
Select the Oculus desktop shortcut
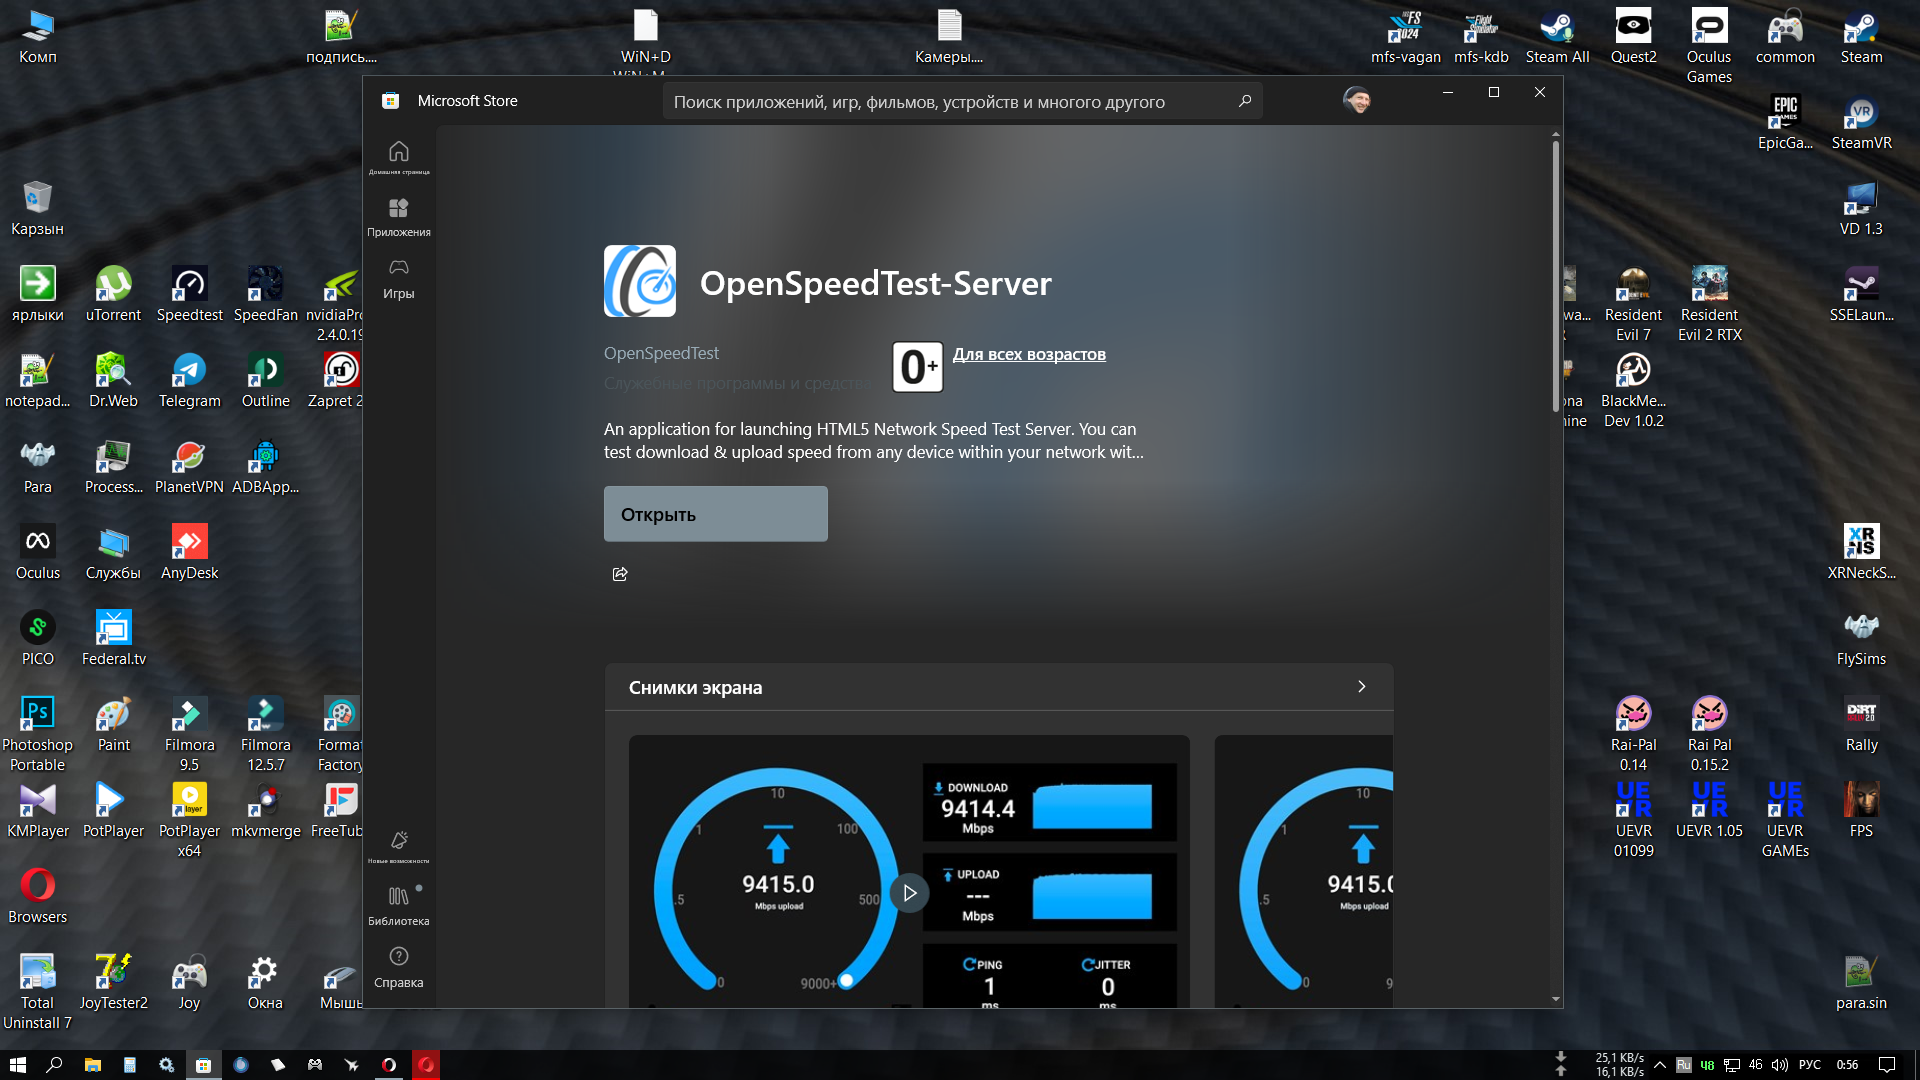click(37, 553)
